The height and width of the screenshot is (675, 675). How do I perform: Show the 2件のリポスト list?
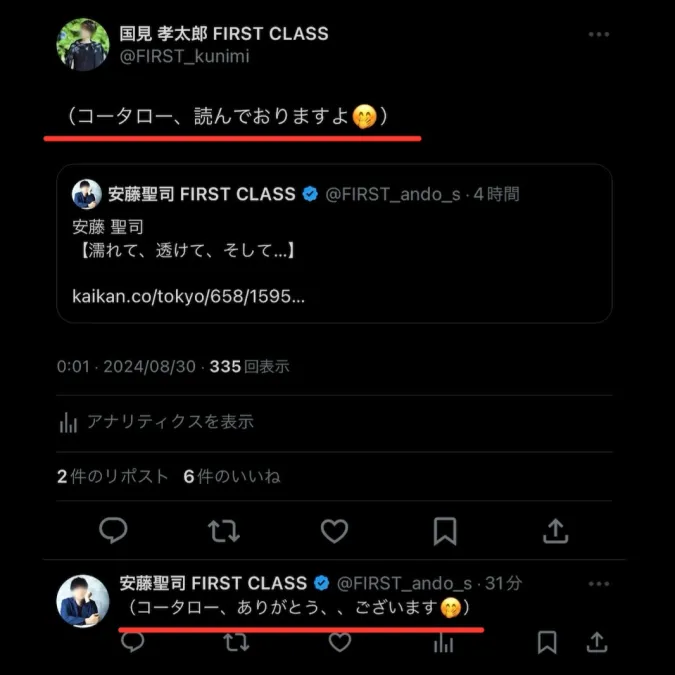tap(112, 477)
